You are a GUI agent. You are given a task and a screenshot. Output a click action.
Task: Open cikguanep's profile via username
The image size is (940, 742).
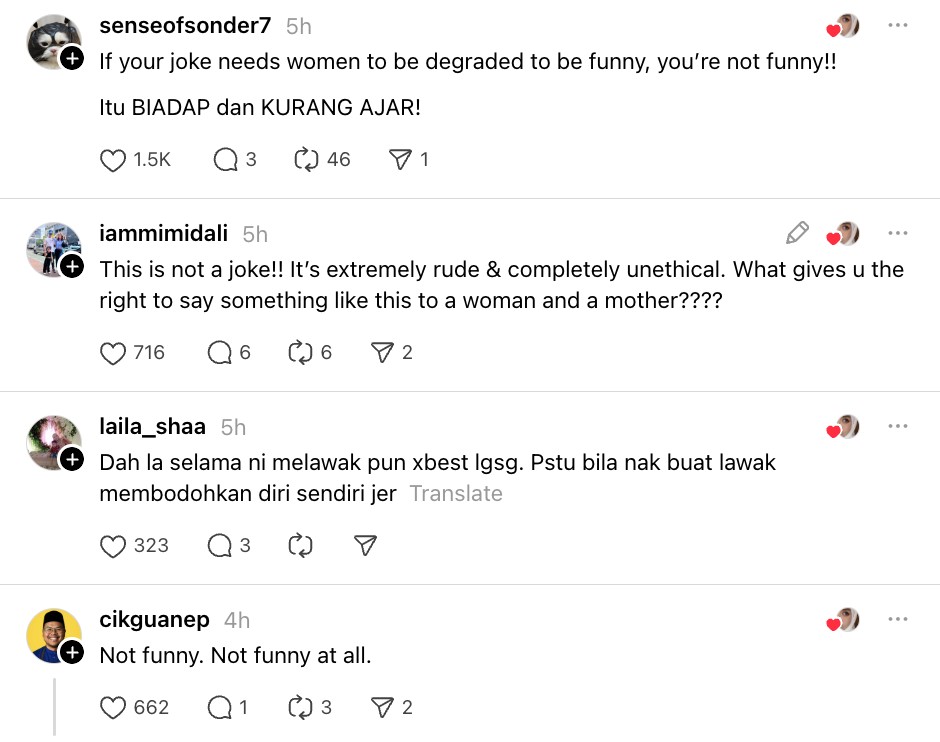point(154,620)
